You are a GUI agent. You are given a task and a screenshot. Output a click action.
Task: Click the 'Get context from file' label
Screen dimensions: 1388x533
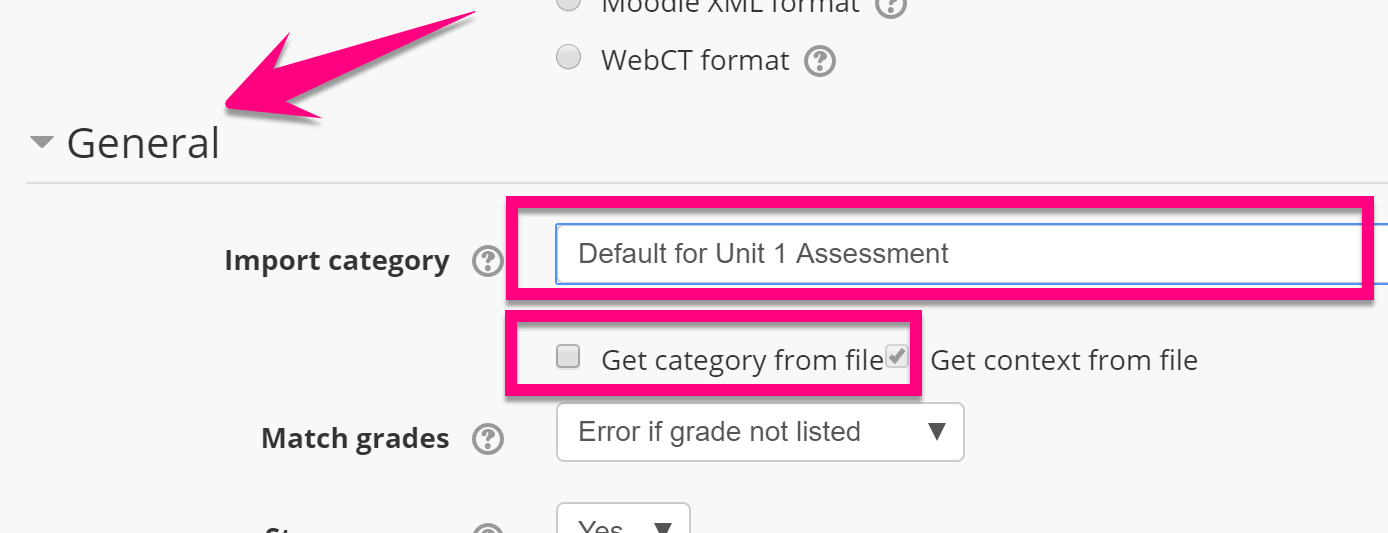(x=1064, y=360)
